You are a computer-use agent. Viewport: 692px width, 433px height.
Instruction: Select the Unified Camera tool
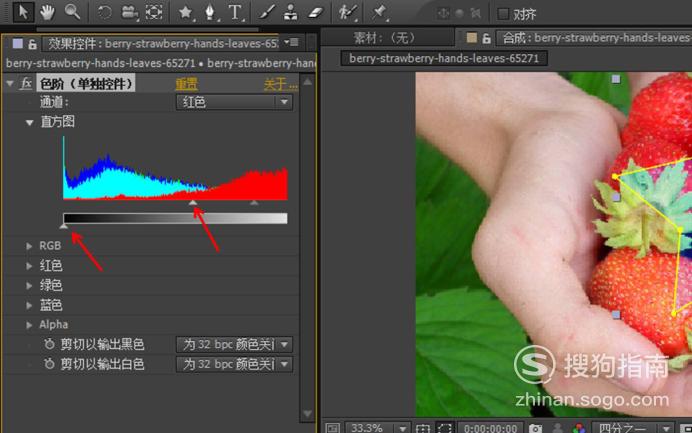click(x=129, y=12)
